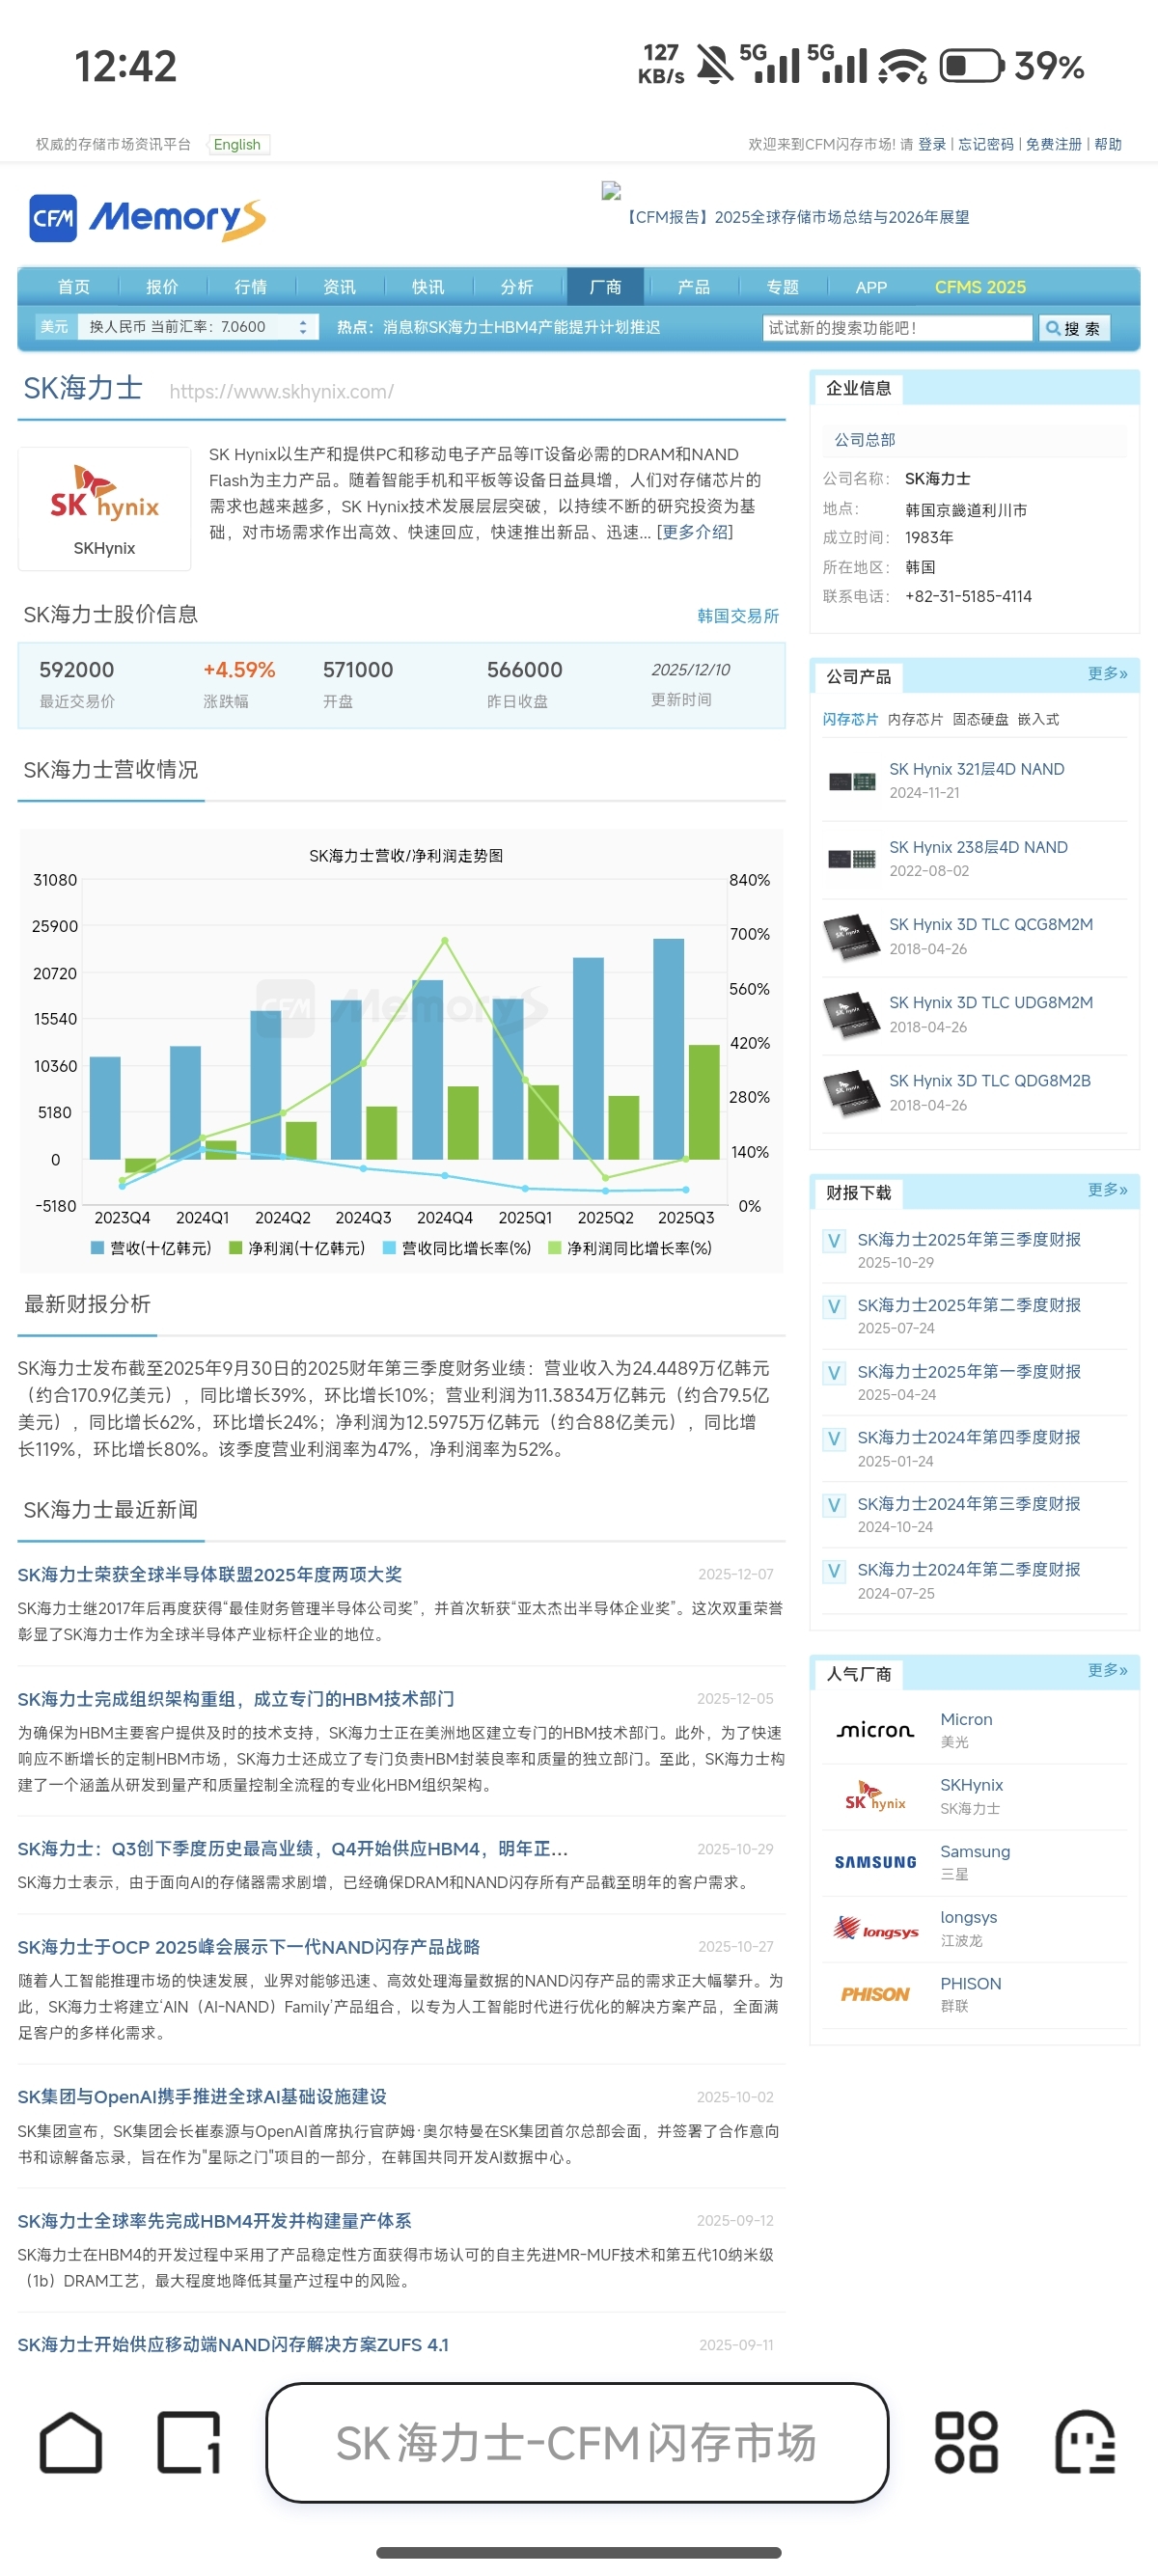Select the 美元 currency button

[x=54, y=327]
